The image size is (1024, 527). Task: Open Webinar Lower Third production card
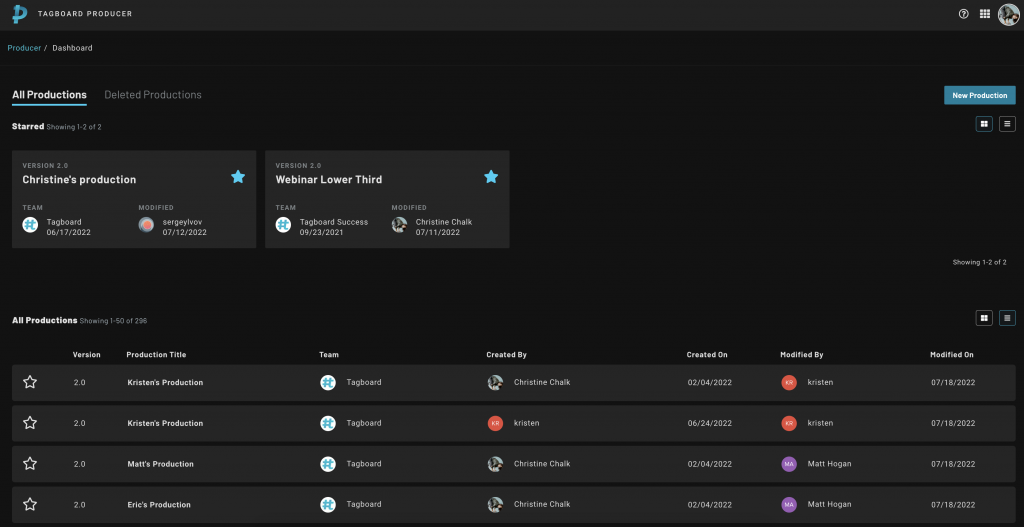[x=387, y=199]
